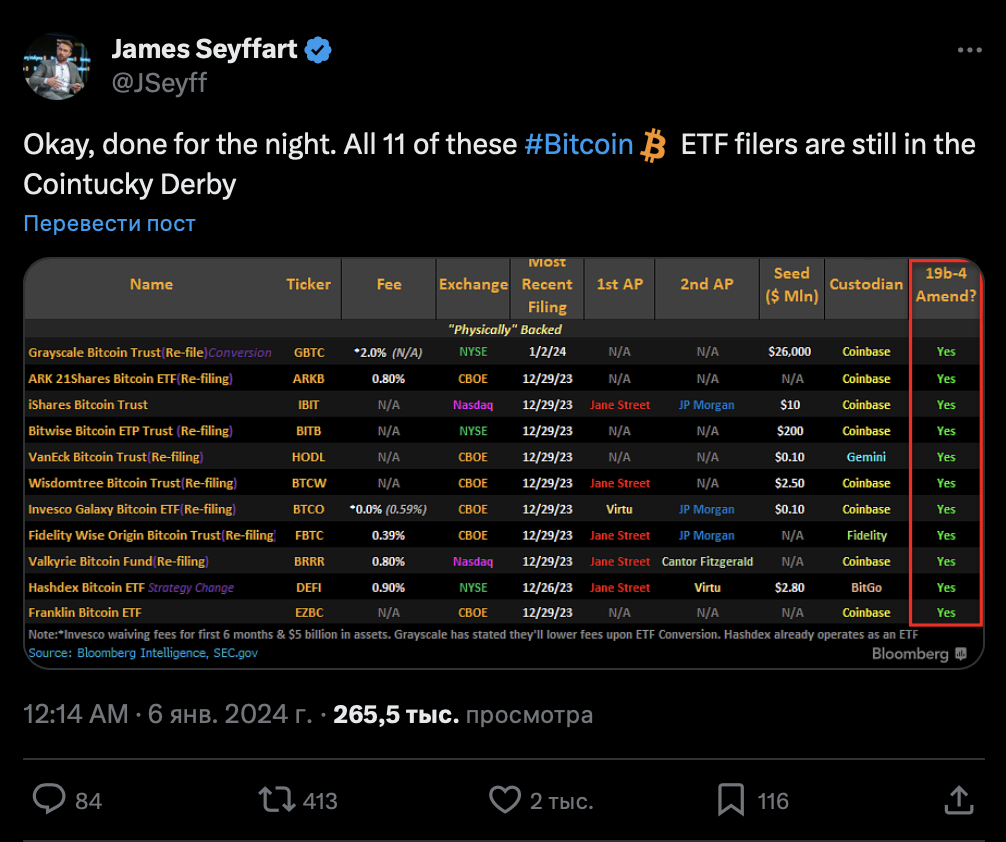This screenshot has width=1006, height=842.
Task: Click the 265,5 тыс. views count
Action: coord(396,715)
